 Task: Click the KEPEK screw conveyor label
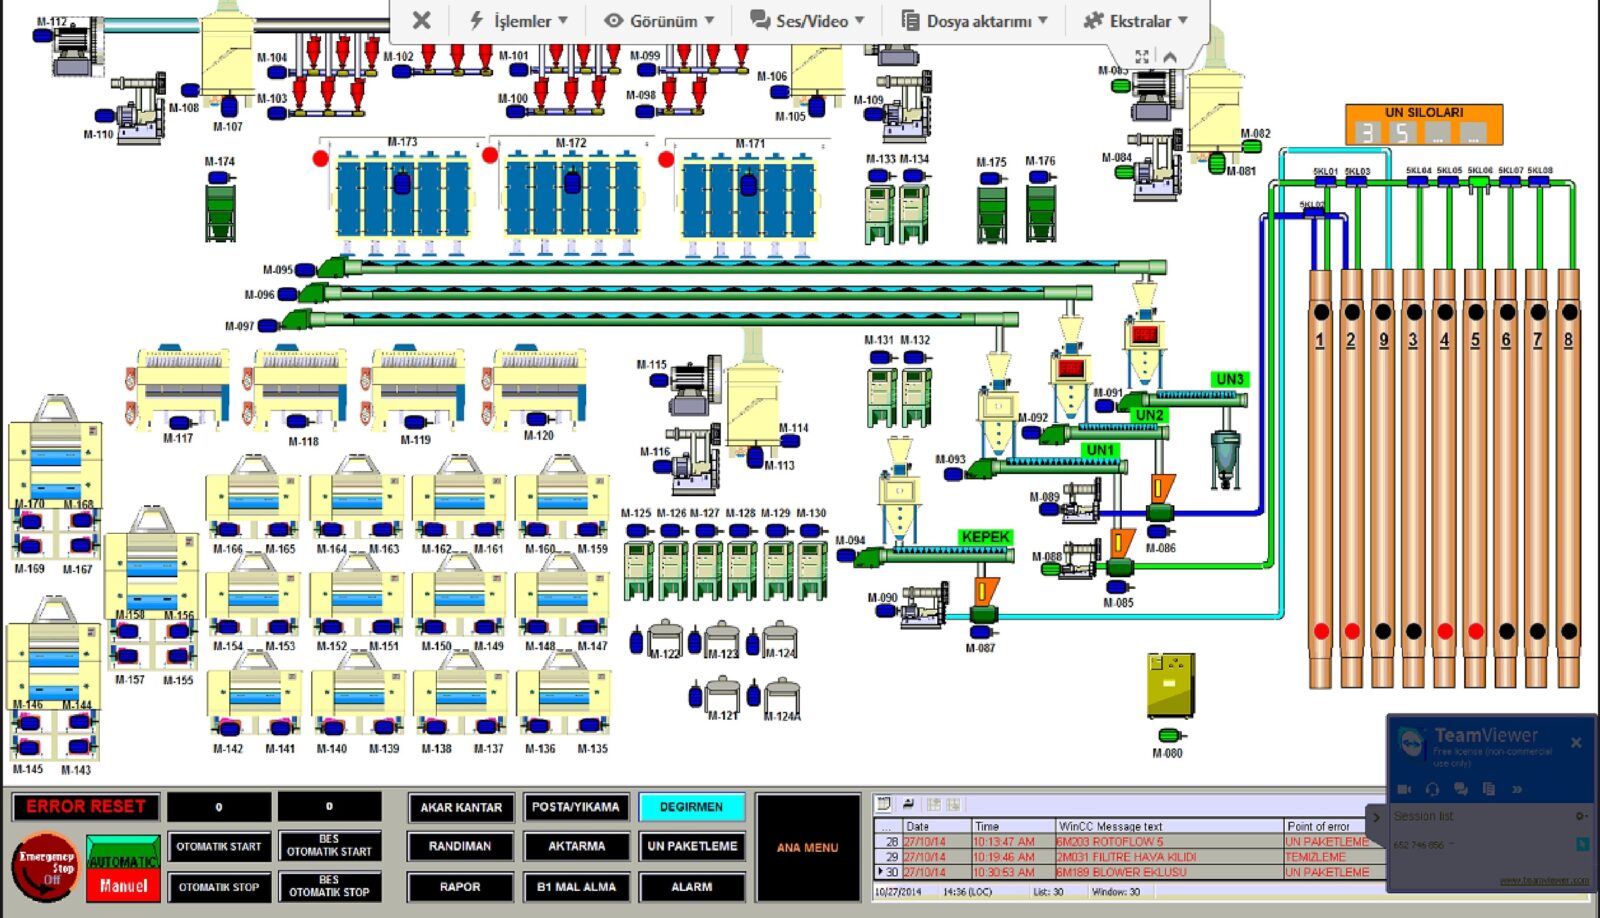pos(985,537)
